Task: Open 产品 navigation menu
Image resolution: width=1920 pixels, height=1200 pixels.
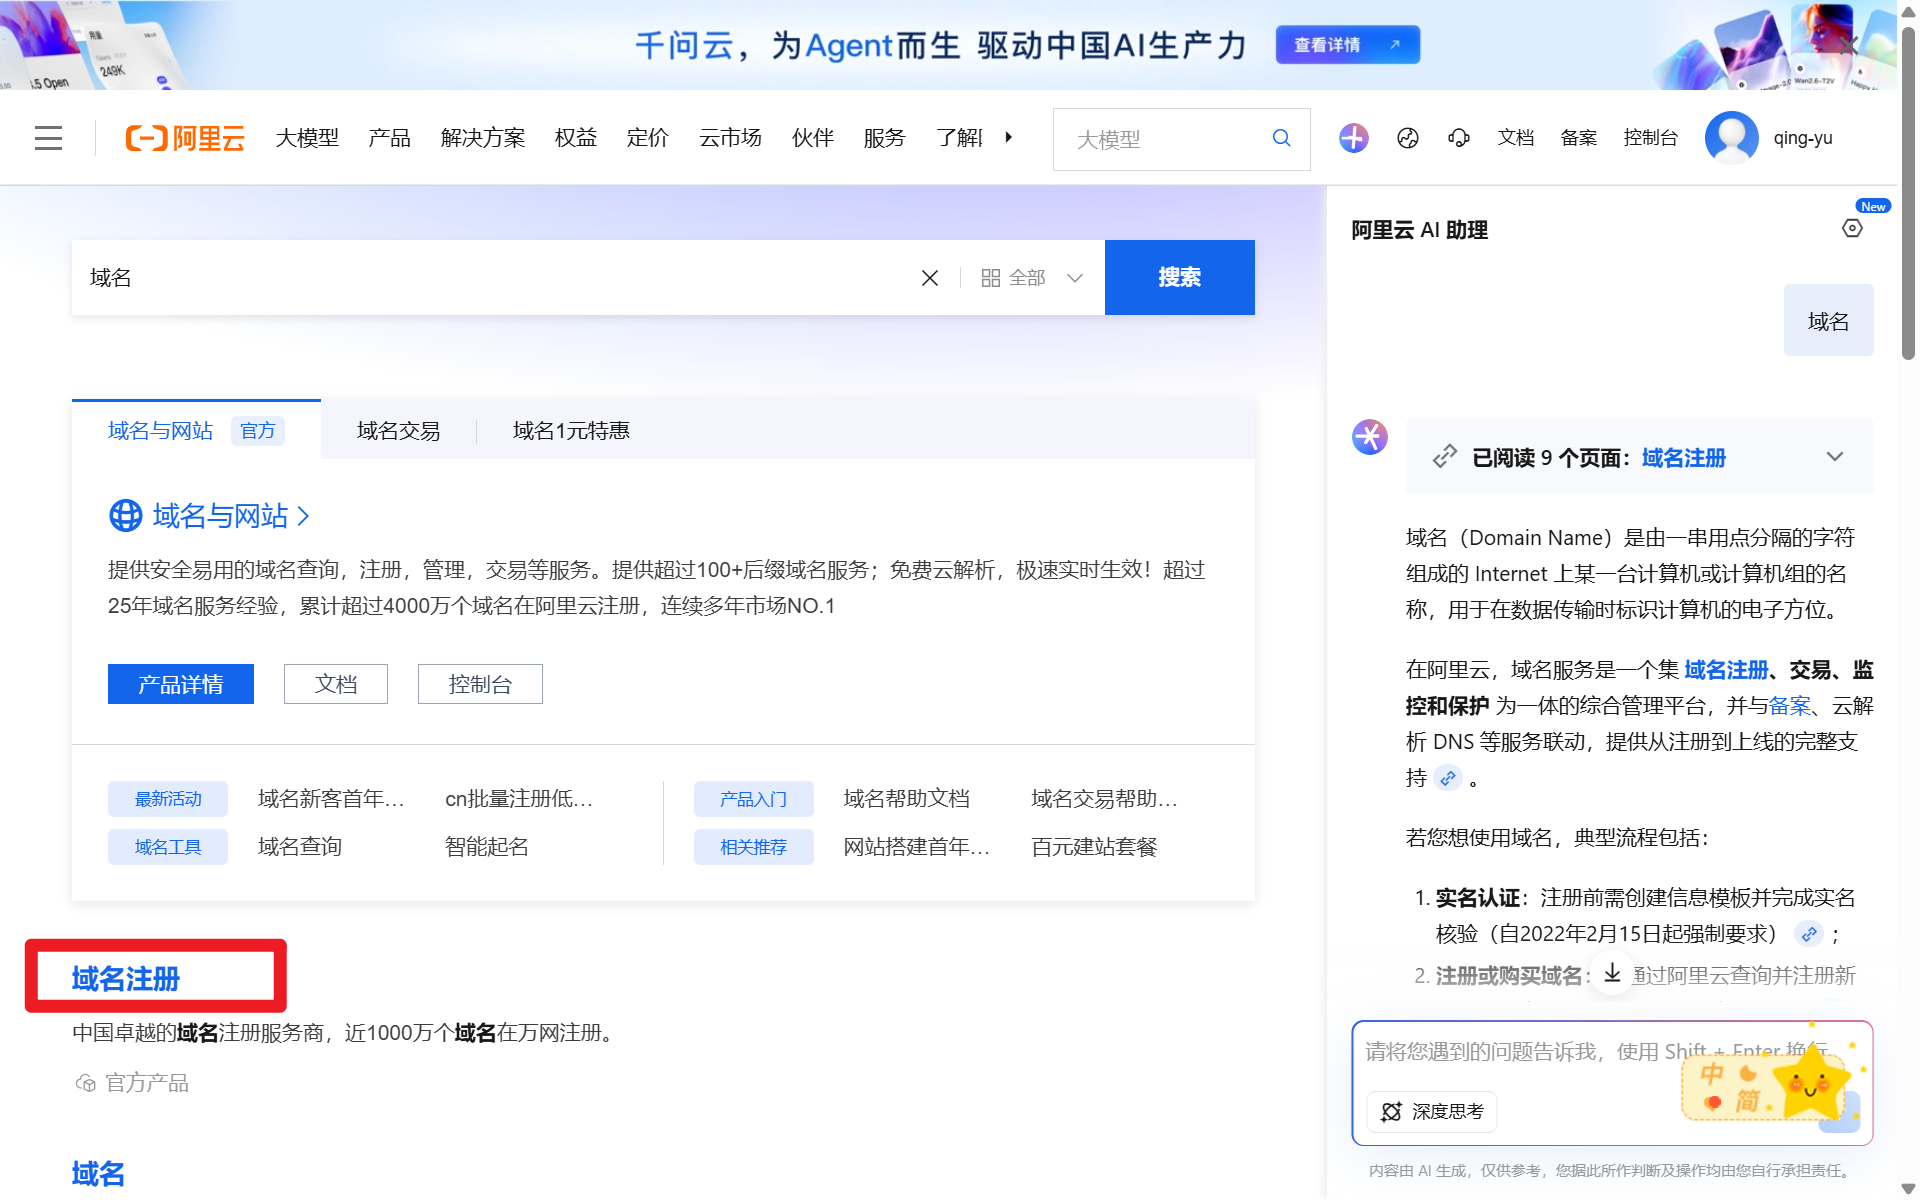Action: click(x=389, y=138)
